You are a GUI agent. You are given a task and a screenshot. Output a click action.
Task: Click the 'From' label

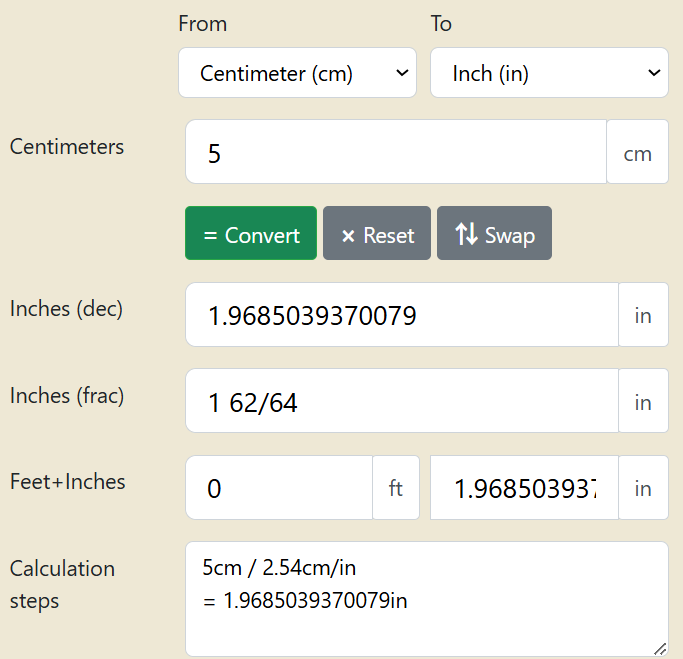(x=203, y=24)
